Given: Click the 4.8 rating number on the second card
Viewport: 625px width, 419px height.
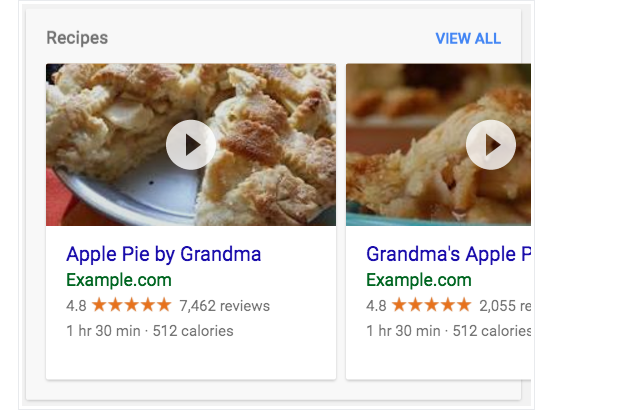Looking at the screenshot, I should (x=376, y=306).
